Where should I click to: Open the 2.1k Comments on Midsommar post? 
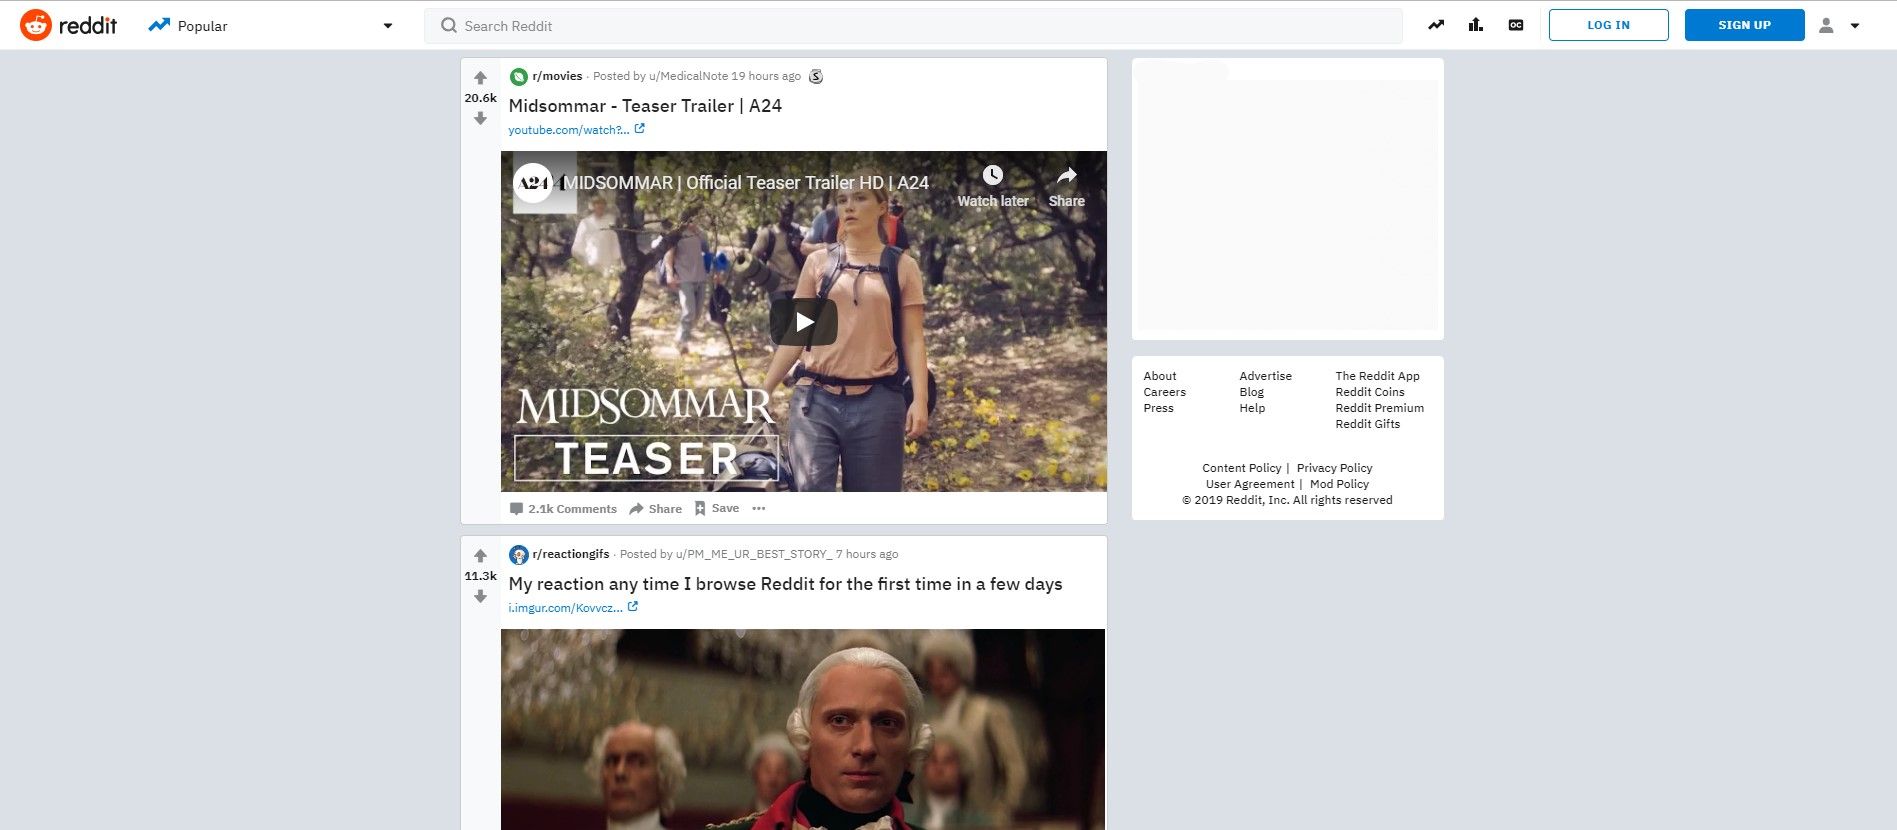563,509
